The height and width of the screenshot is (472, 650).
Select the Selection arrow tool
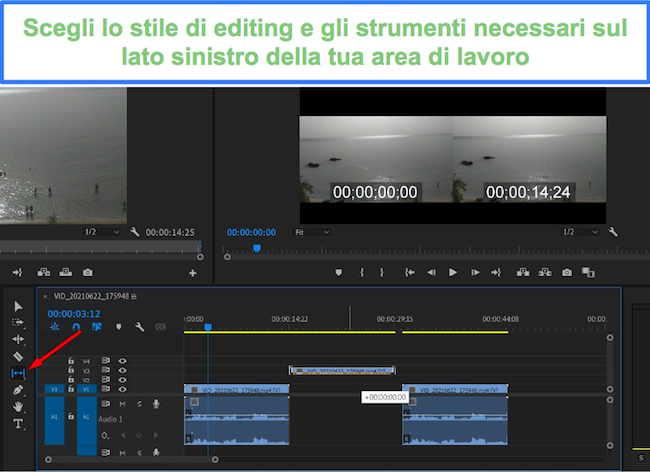(x=18, y=306)
